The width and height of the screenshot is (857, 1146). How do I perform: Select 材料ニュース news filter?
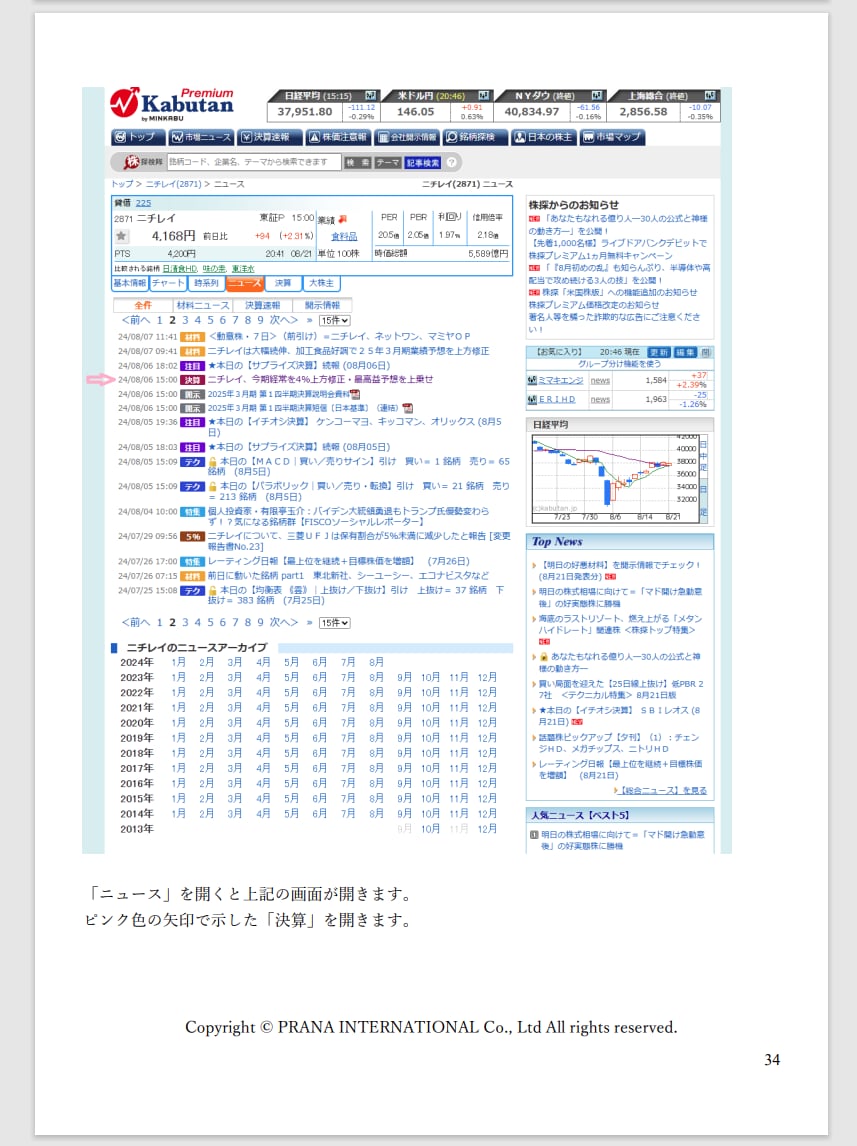(x=202, y=306)
